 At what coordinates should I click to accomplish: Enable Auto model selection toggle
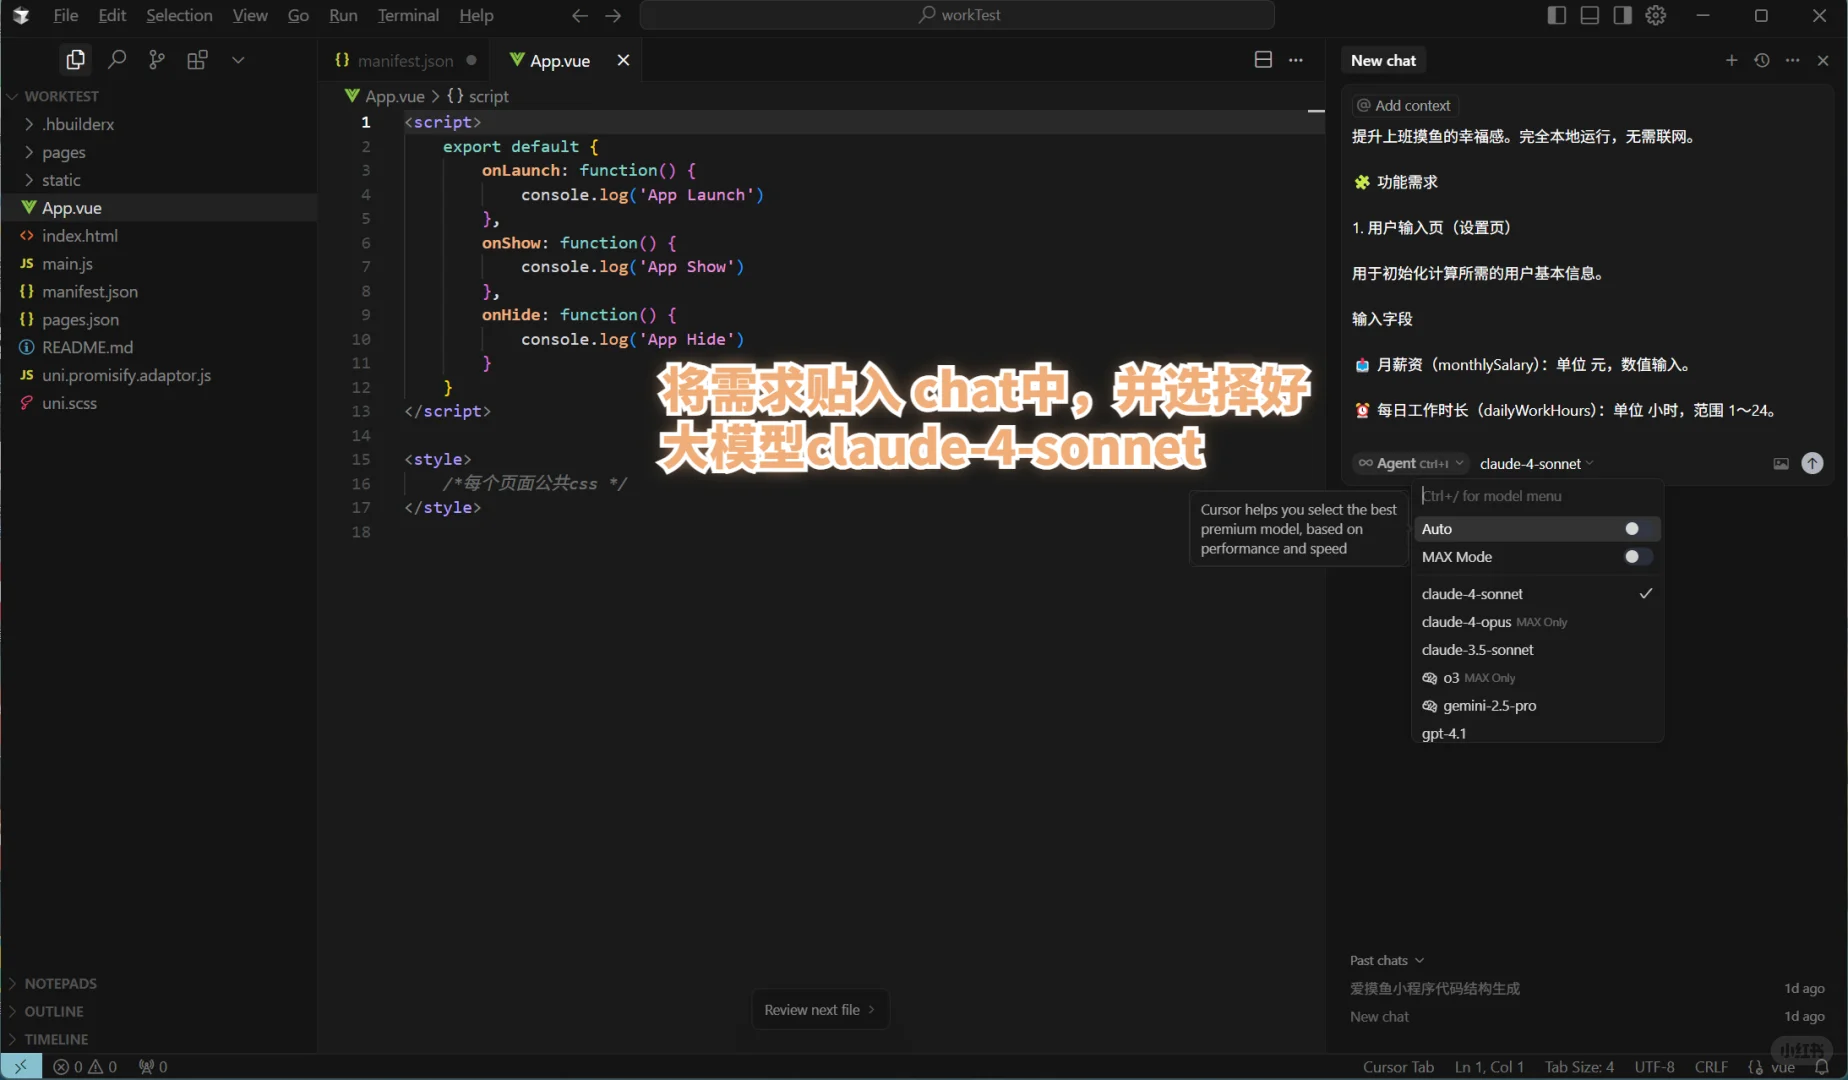(1633, 528)
